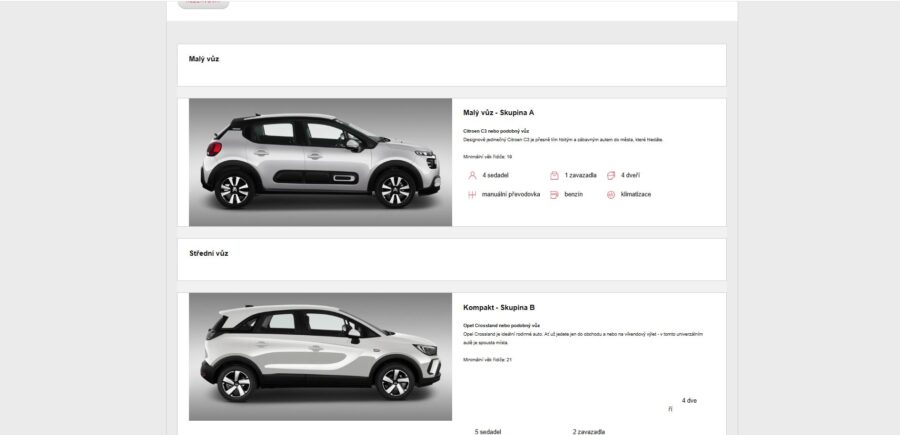This screenshot has height=435, width=900.
Task: Click the 4 dveří label
Action: pos(630,176)
